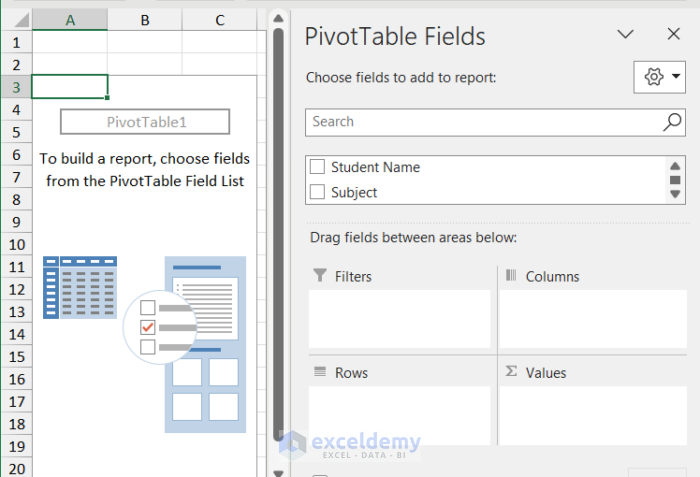The image size is (700, 477).
Task: Select column A header
Action: 70,20
